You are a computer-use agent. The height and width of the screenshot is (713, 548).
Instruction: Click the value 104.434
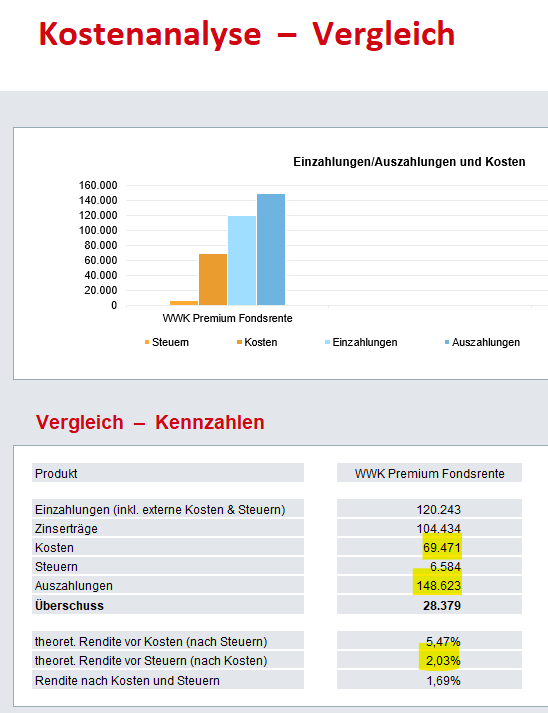click(x=438, y=529)
